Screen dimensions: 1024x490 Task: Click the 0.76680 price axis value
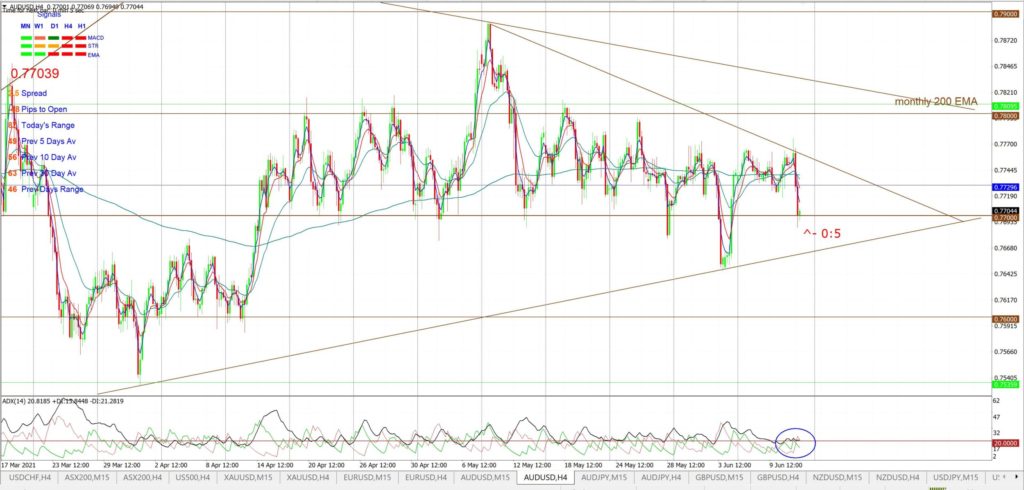tap(1005, 248)
